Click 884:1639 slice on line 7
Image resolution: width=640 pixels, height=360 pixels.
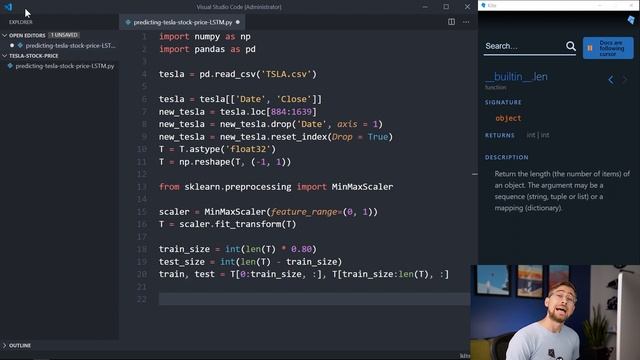[x=291, y=112]
